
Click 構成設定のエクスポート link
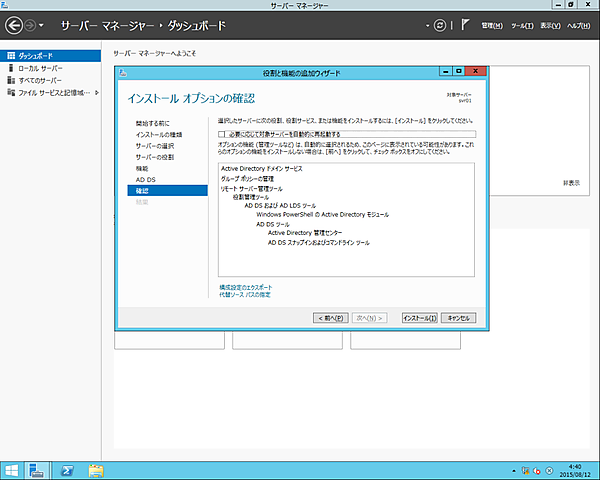[245, 287]
